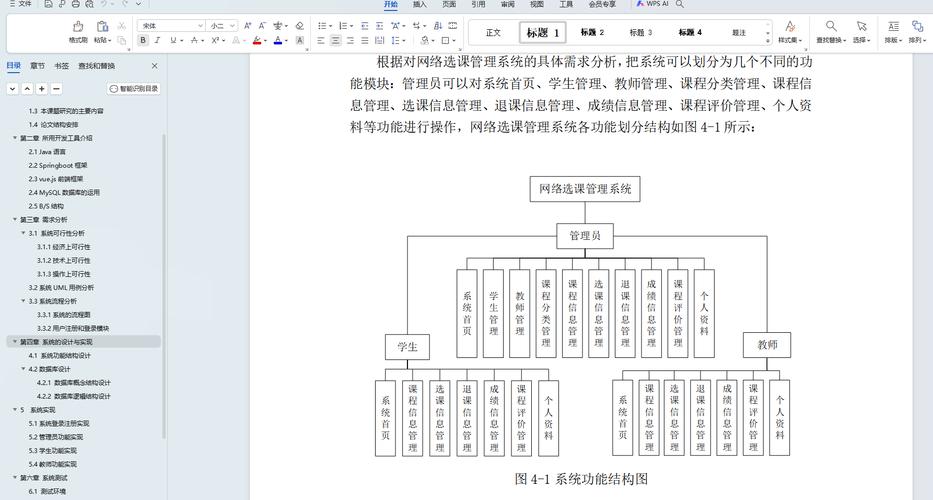Click the Paste clipboard icon
933x500 pixels.
pyautogui.click(x=102, y=26)
